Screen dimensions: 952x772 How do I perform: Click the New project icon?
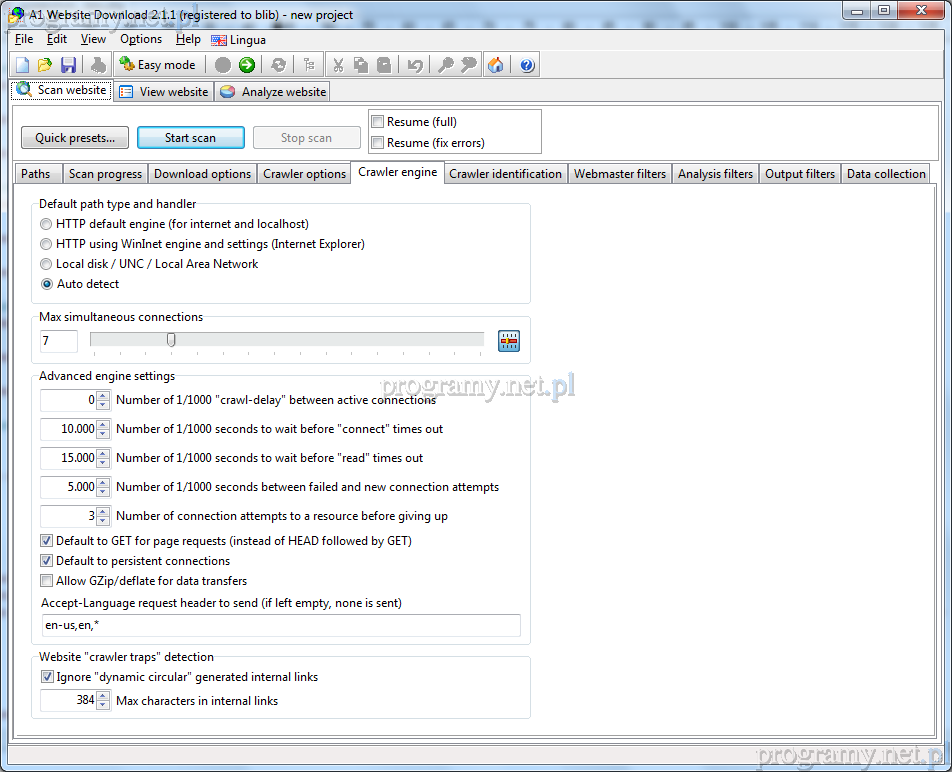22,65
